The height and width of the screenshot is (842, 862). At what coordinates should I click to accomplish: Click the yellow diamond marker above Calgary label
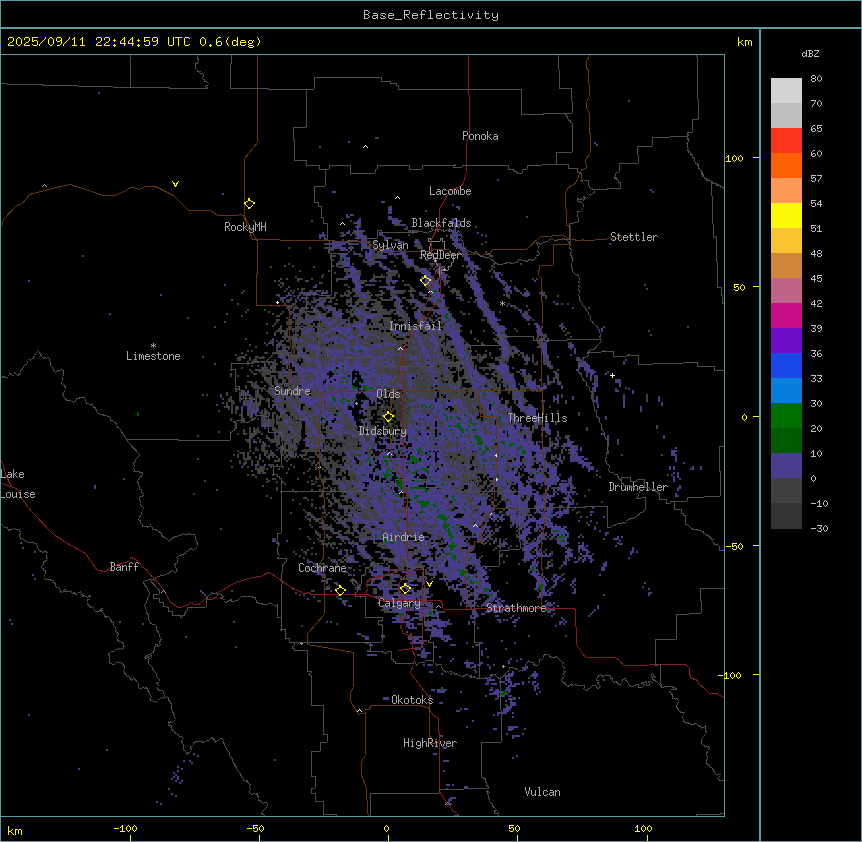pos(405,589)
